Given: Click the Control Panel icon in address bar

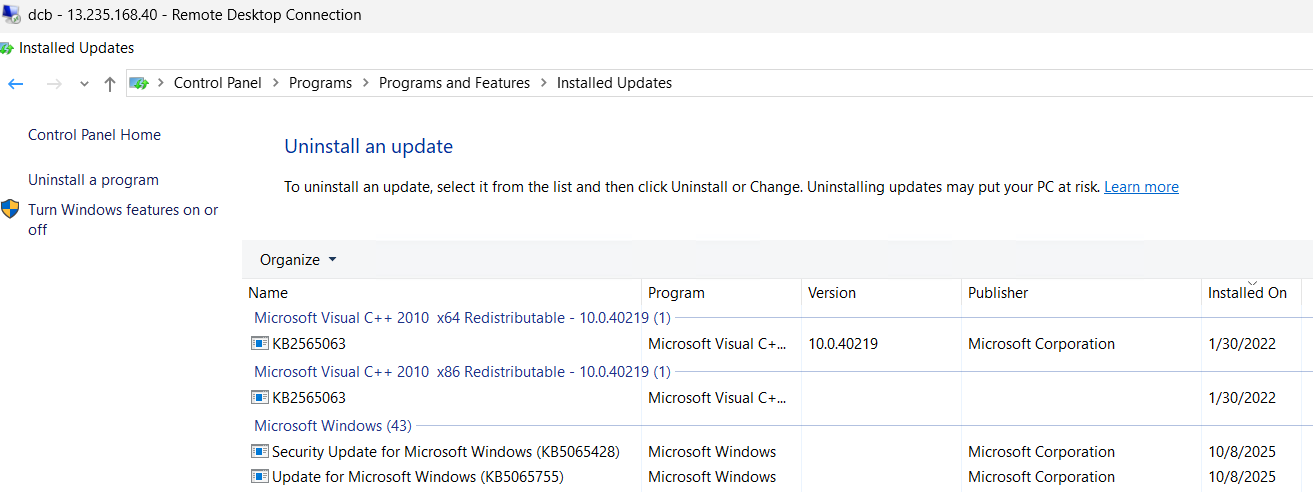Looking at the screenshot, I should pos(139,83).
